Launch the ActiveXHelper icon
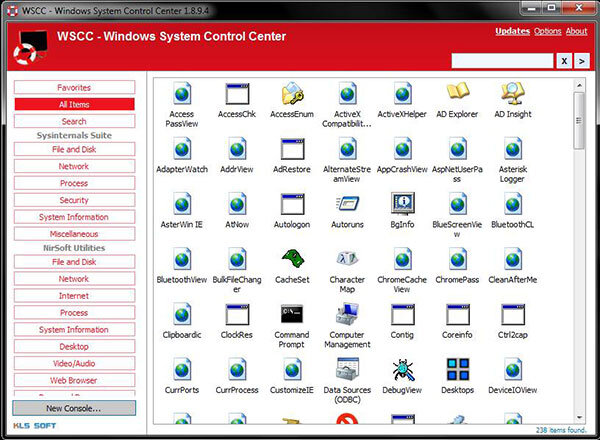The height and width of the screenshot is (440, 600). 403,93
